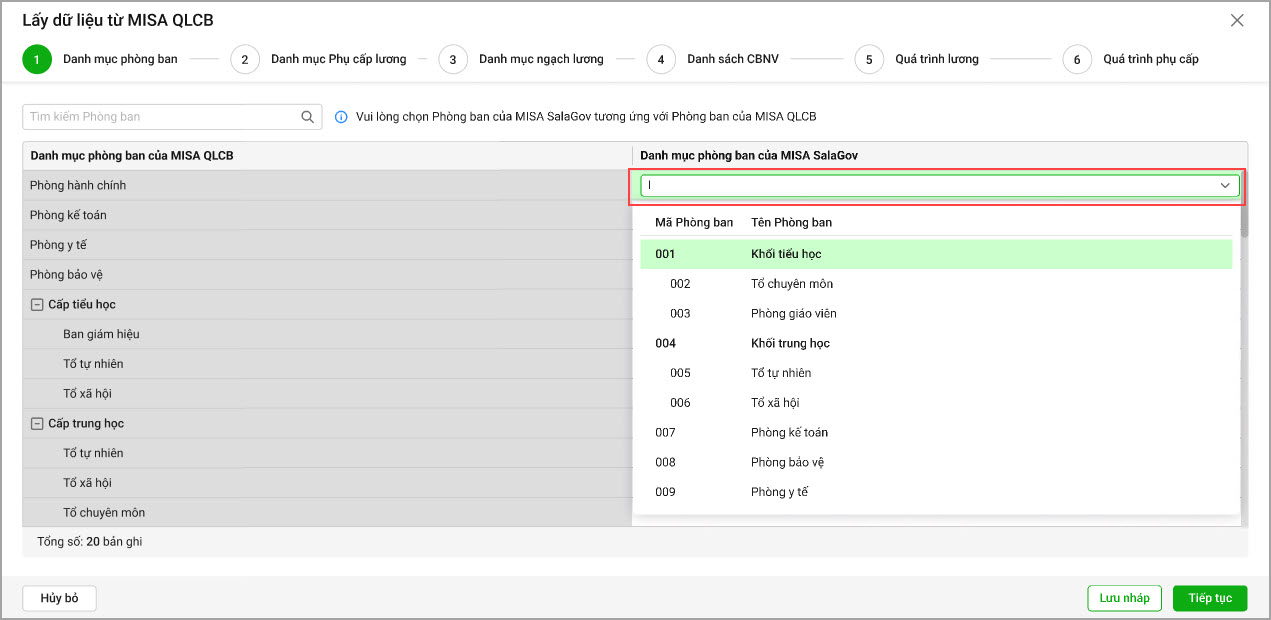Select Phòng giáo viên option 003
The image size is (1271, 620).
pos(793,314)
